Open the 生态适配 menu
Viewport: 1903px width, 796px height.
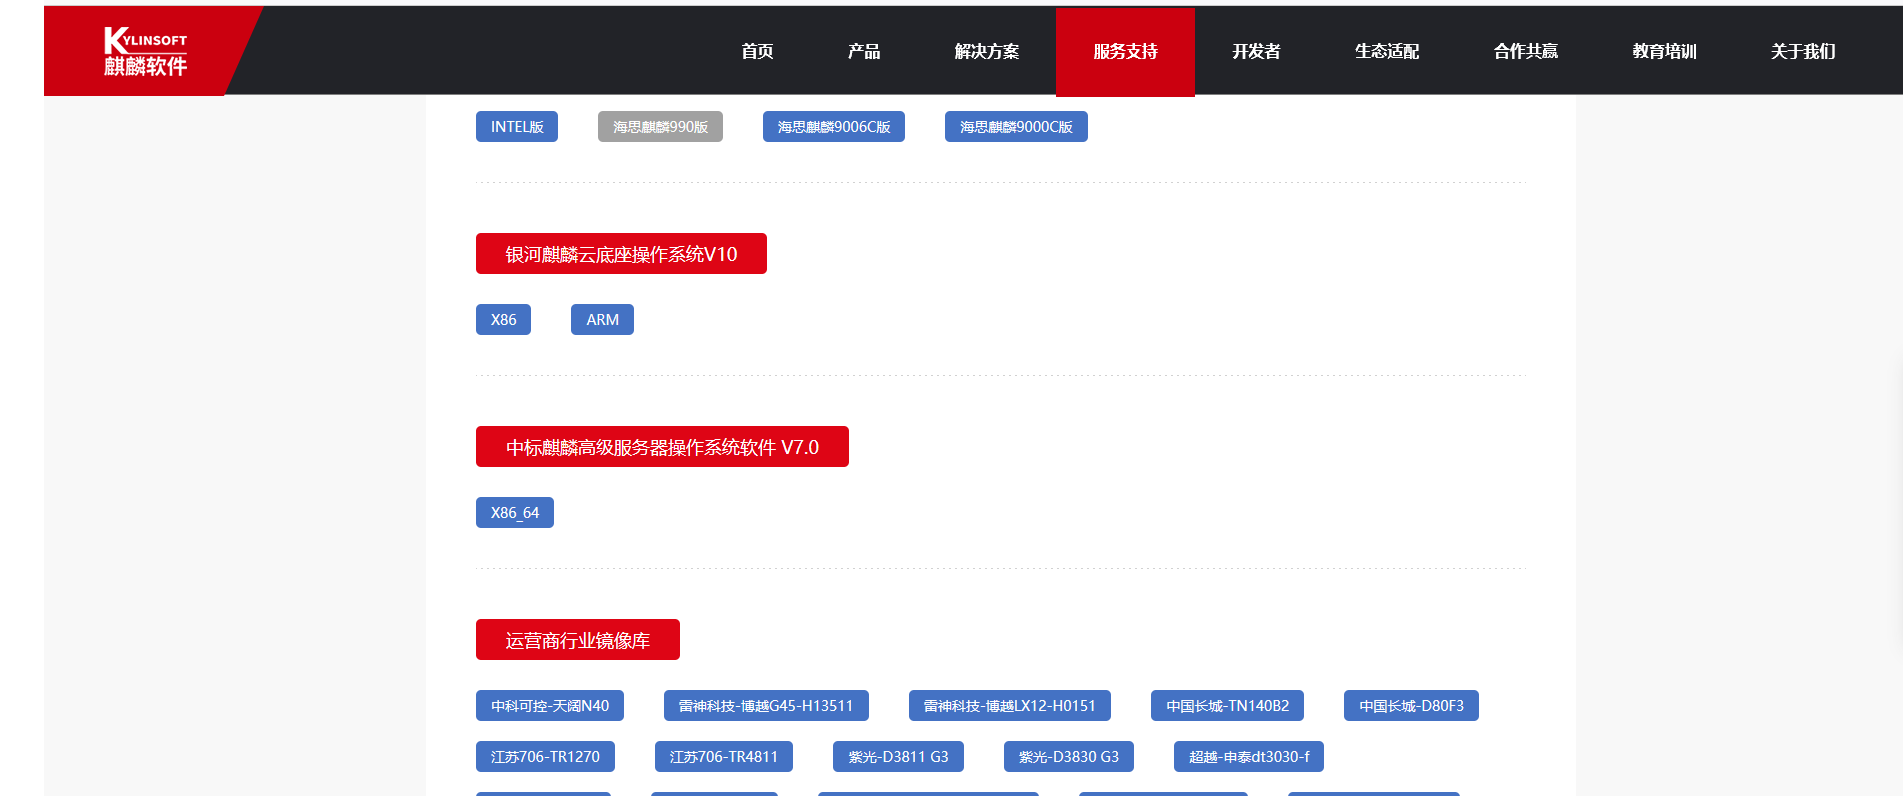(1387, 51)
